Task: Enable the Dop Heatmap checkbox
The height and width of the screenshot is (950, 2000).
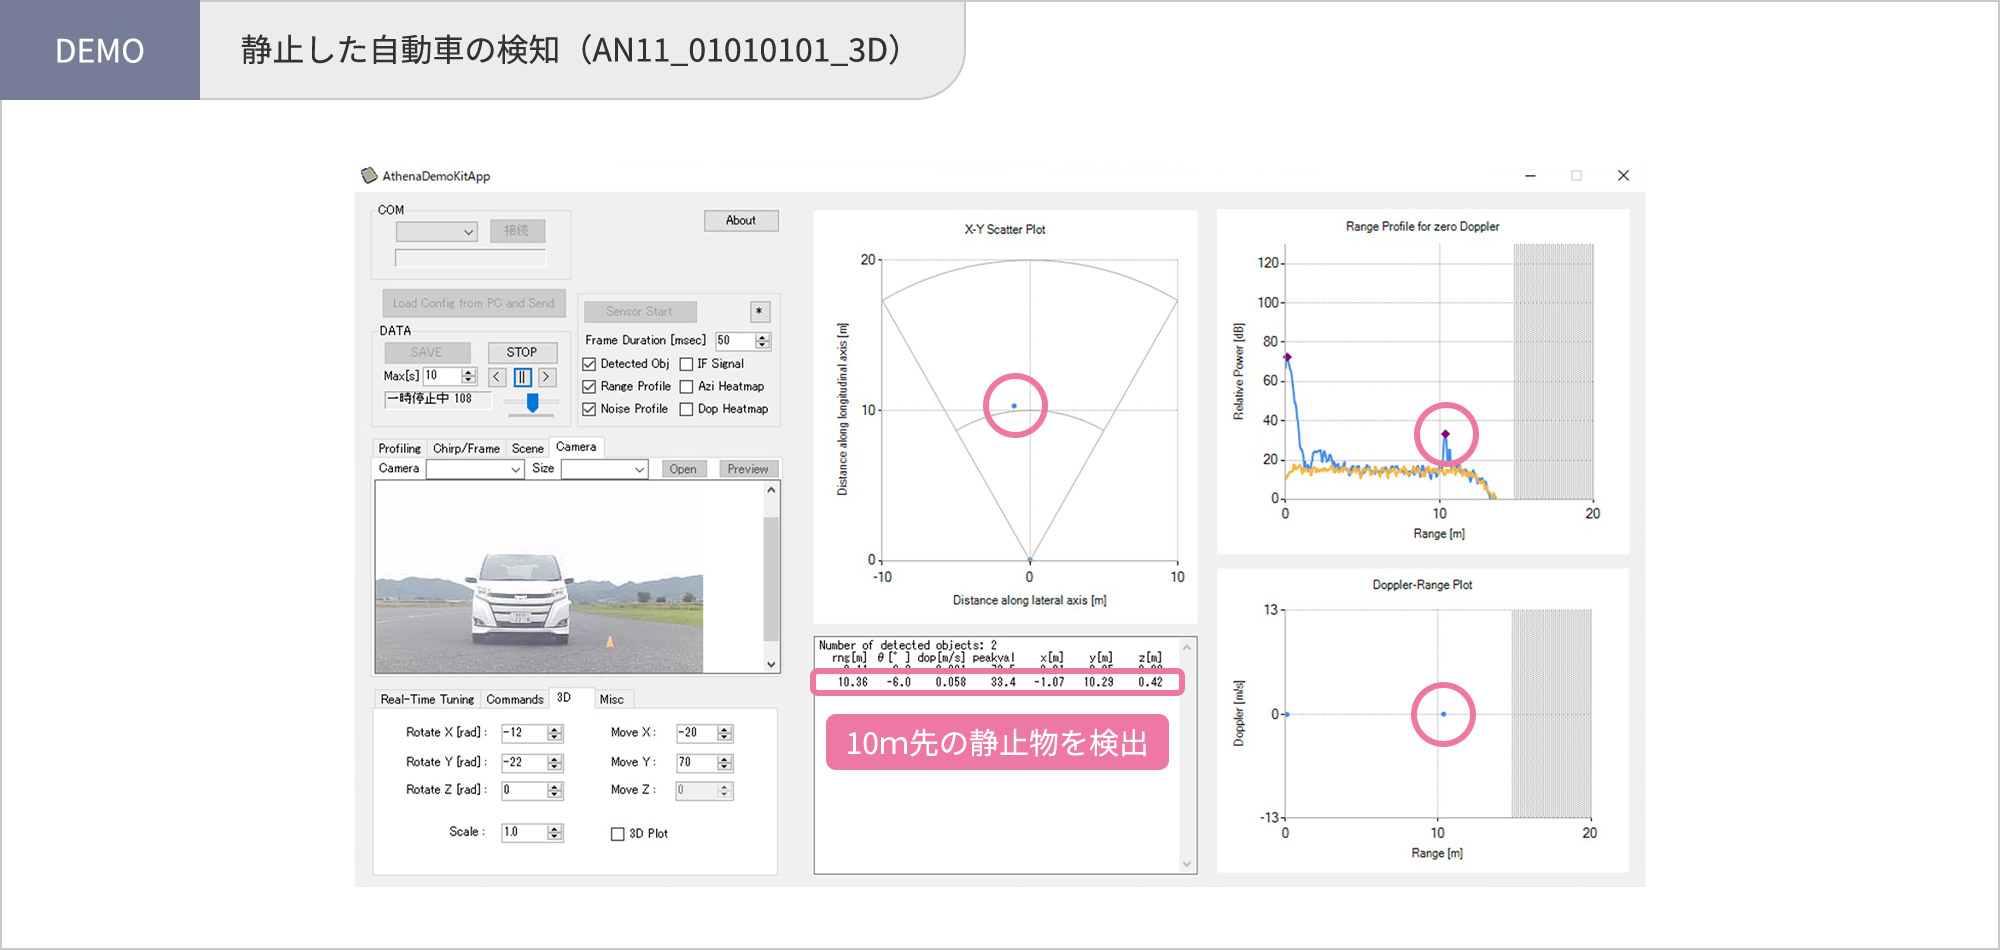Action: click(x=686, y=409)
